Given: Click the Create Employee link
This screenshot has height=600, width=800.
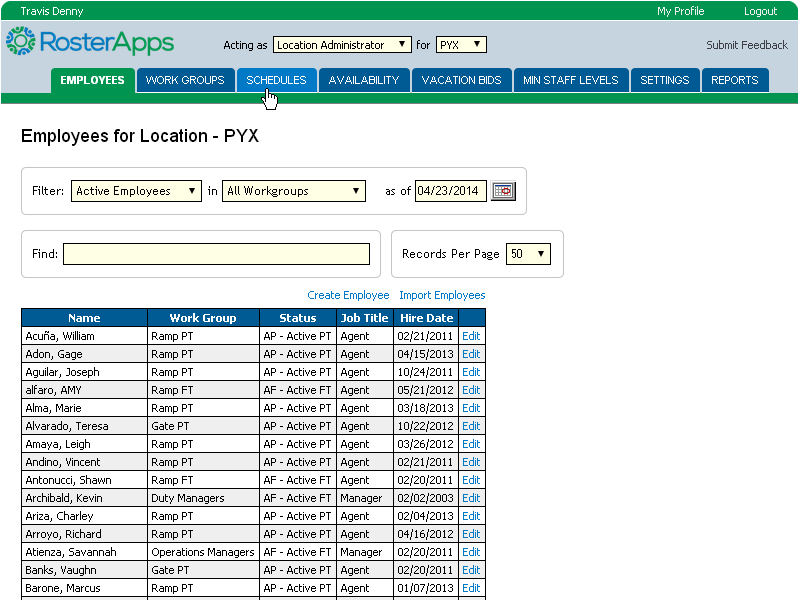Looking at the screenshot, I should coord(348,295).
